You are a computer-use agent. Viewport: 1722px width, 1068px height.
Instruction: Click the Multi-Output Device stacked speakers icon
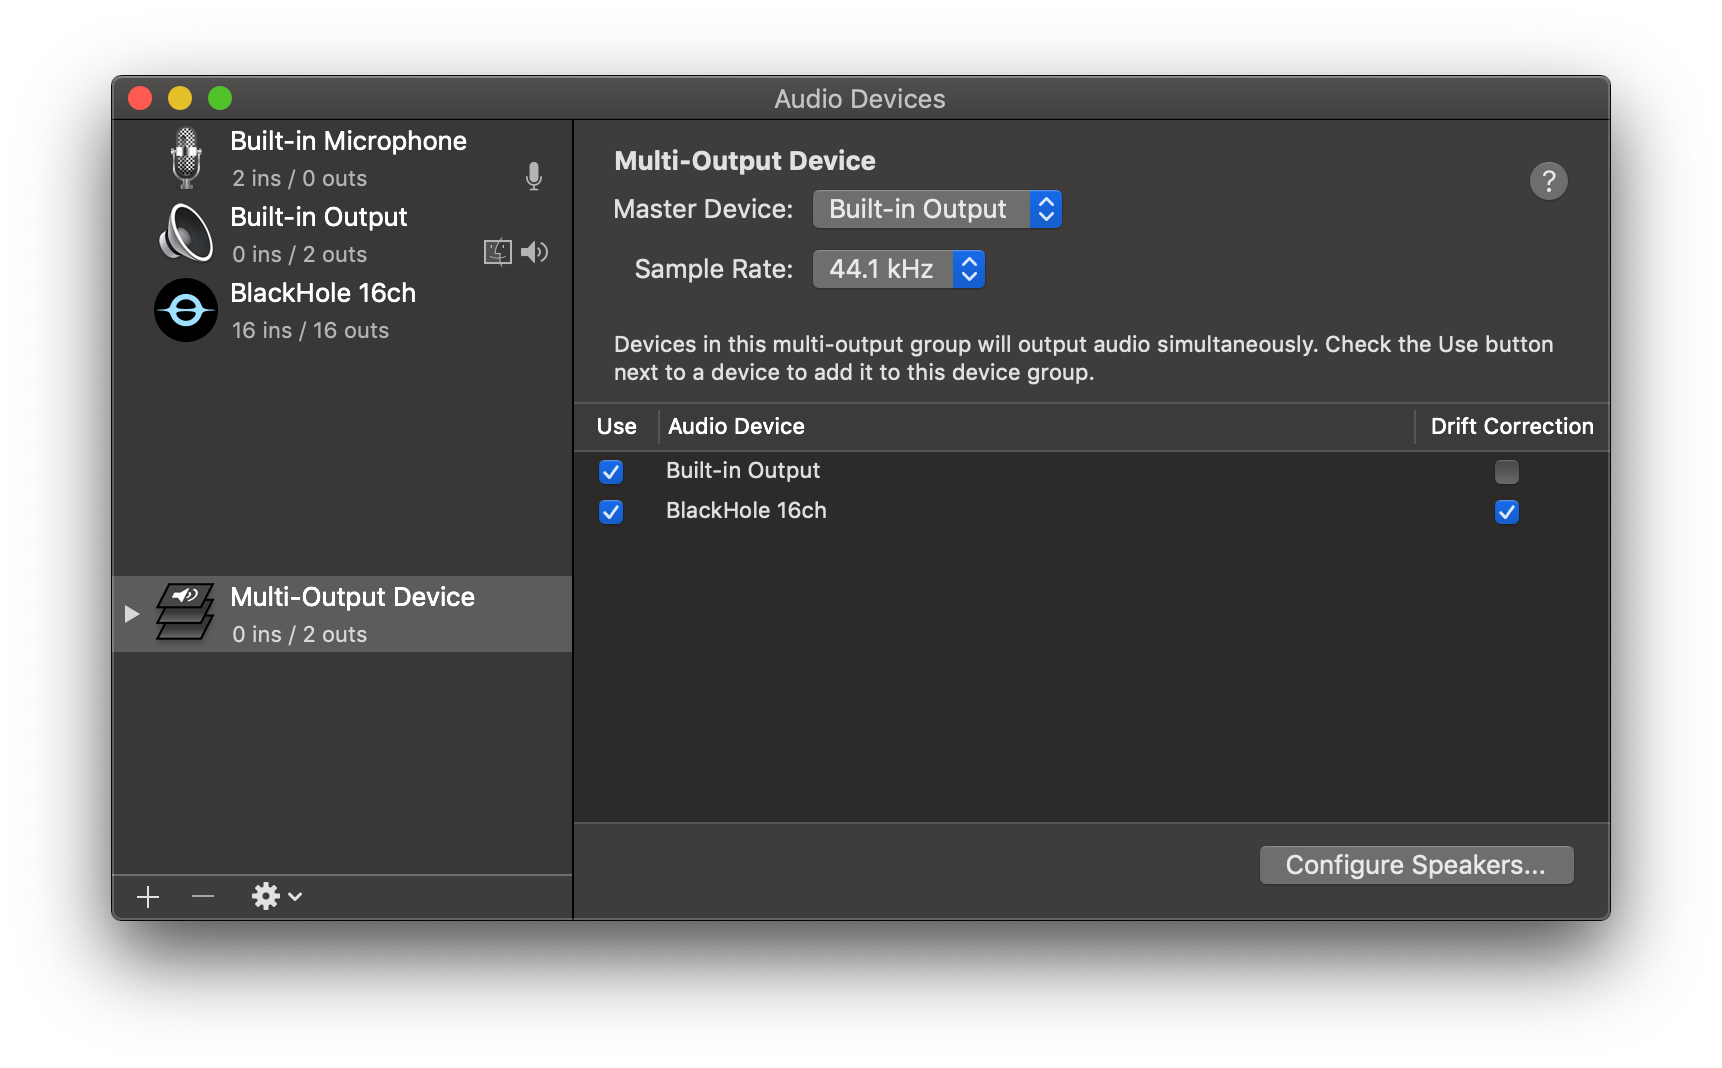click(x=186, y=613)
